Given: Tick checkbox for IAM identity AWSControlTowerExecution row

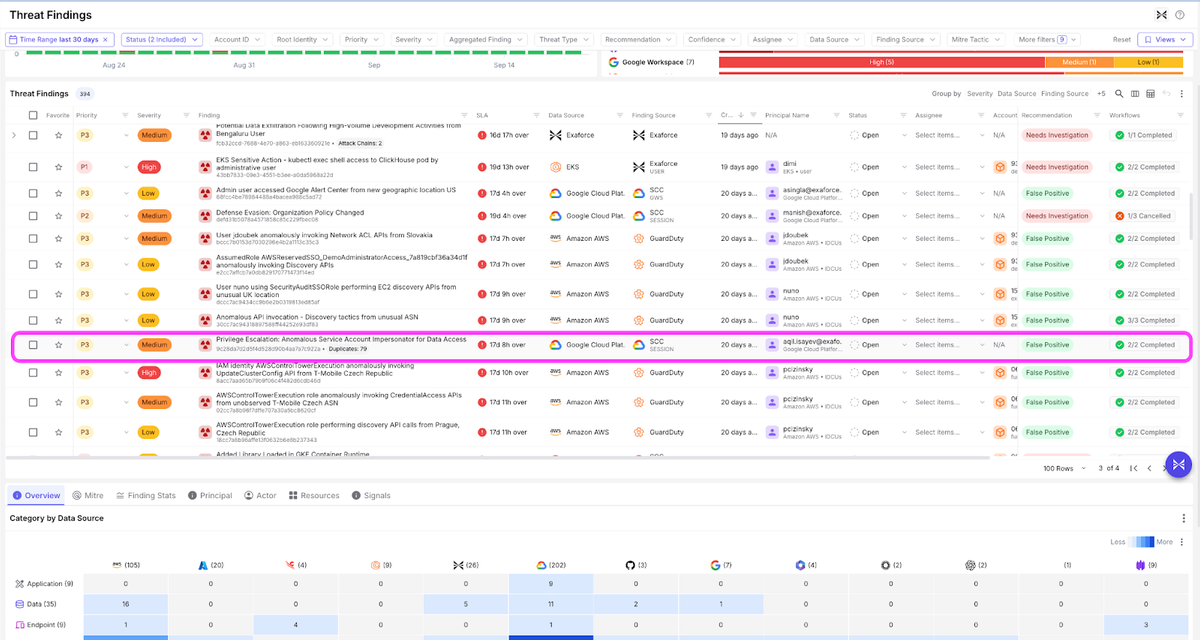Looking at the screenshot, I should pyautogui.click(x=33, y=373).
